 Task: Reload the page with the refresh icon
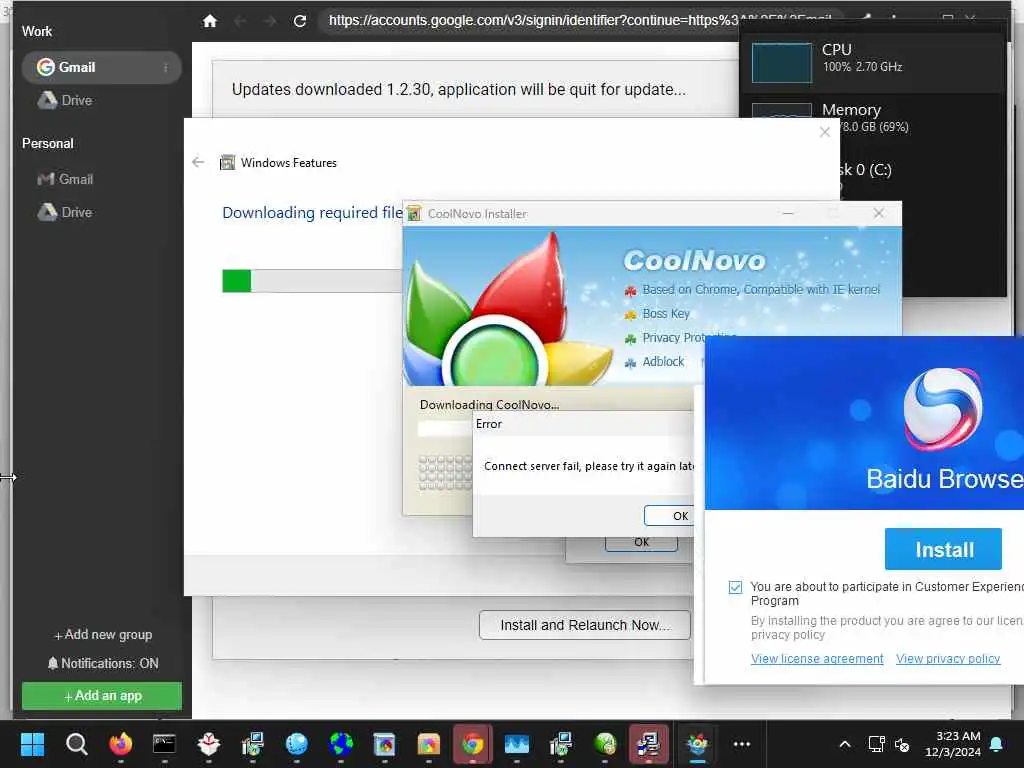300,21
